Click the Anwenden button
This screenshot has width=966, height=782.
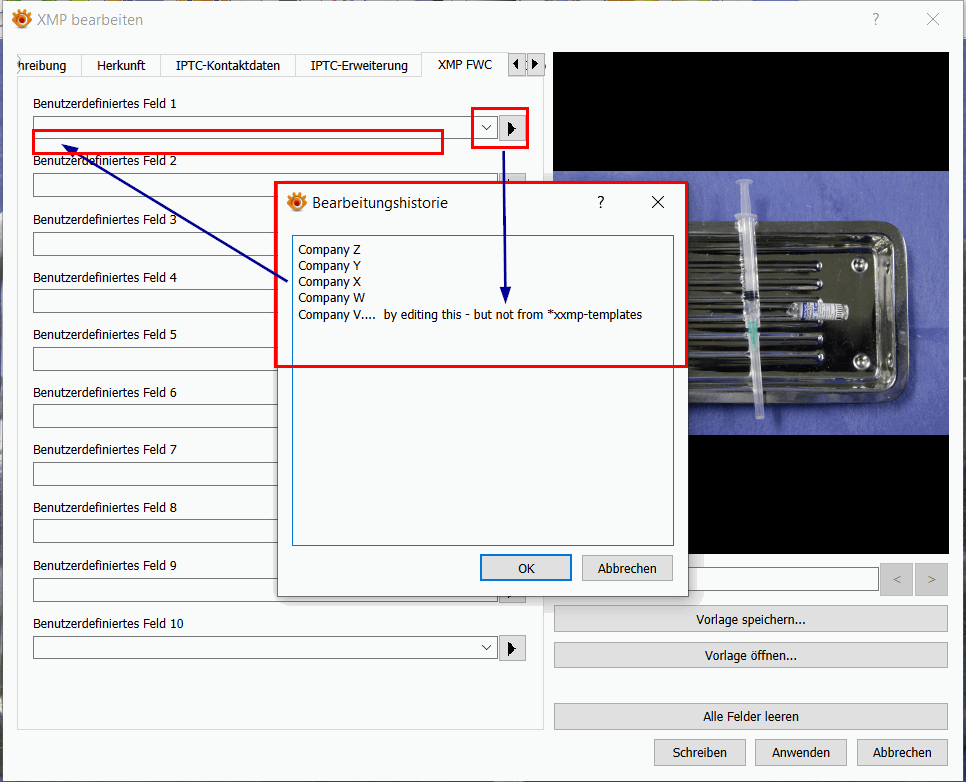(x=801, y=752)
